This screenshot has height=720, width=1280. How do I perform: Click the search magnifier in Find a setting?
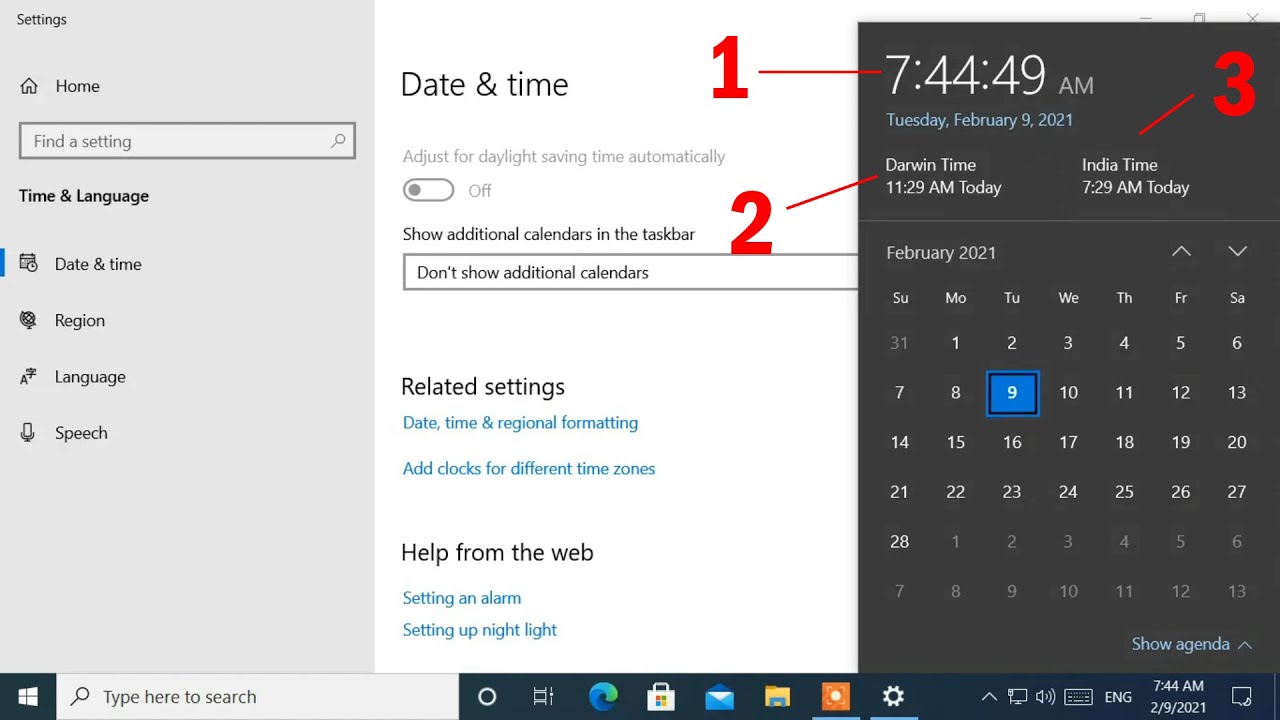(x=338, y=141)
